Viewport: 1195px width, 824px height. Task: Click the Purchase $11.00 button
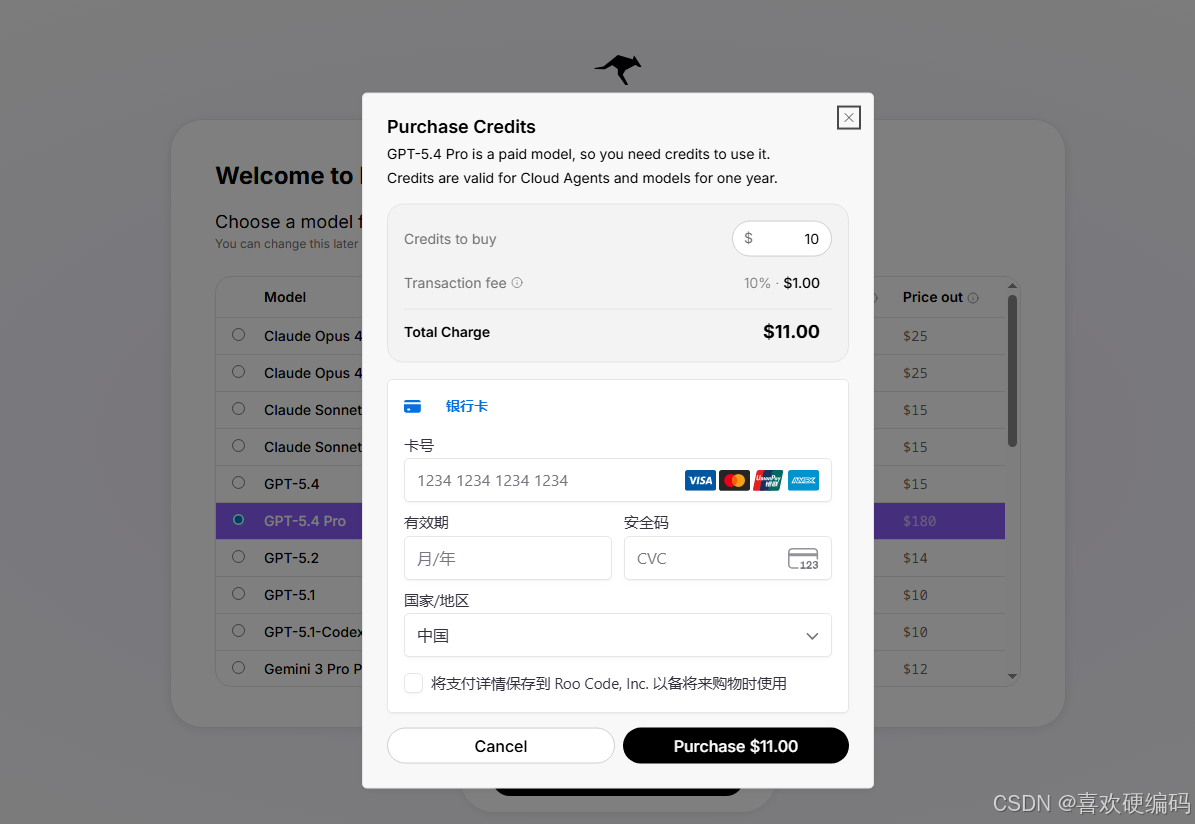[735, 745]
